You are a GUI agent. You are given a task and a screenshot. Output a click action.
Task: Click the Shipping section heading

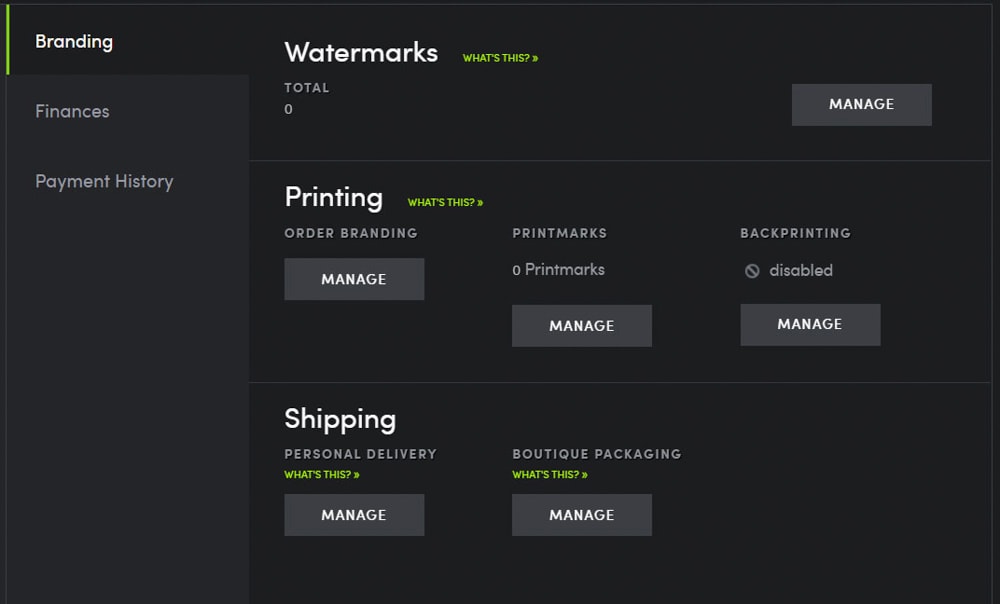[x=340, y=419]
